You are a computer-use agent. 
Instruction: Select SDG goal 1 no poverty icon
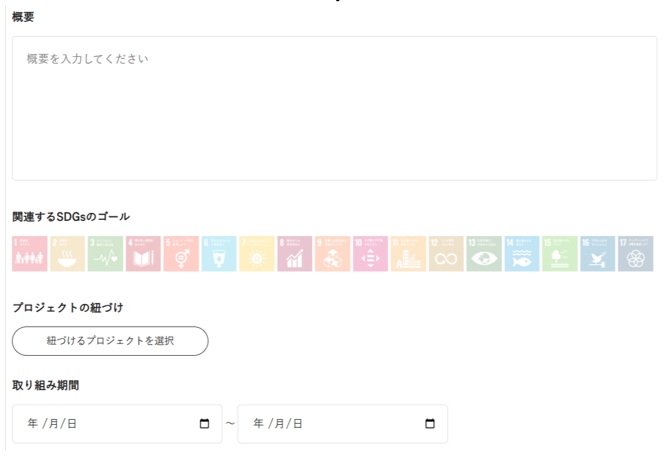coord(30,254)
